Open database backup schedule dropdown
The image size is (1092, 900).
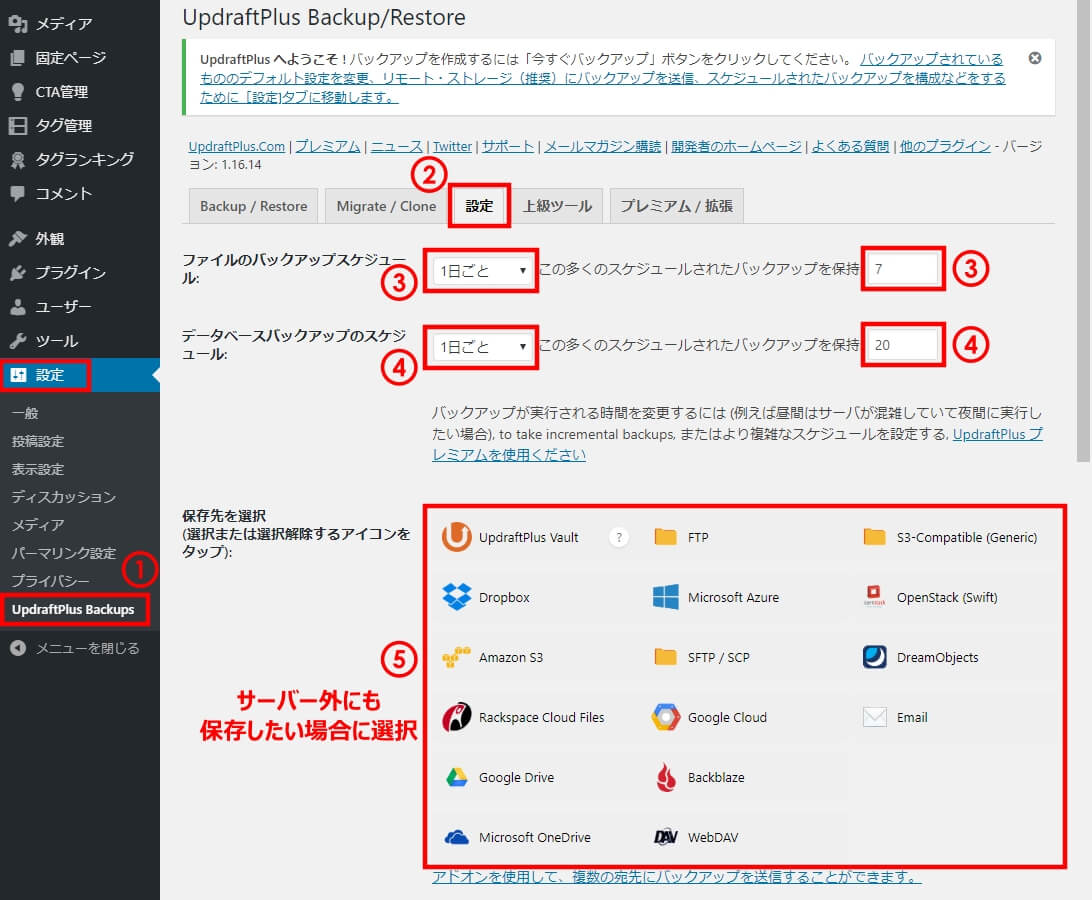click(x=481, y=346)
